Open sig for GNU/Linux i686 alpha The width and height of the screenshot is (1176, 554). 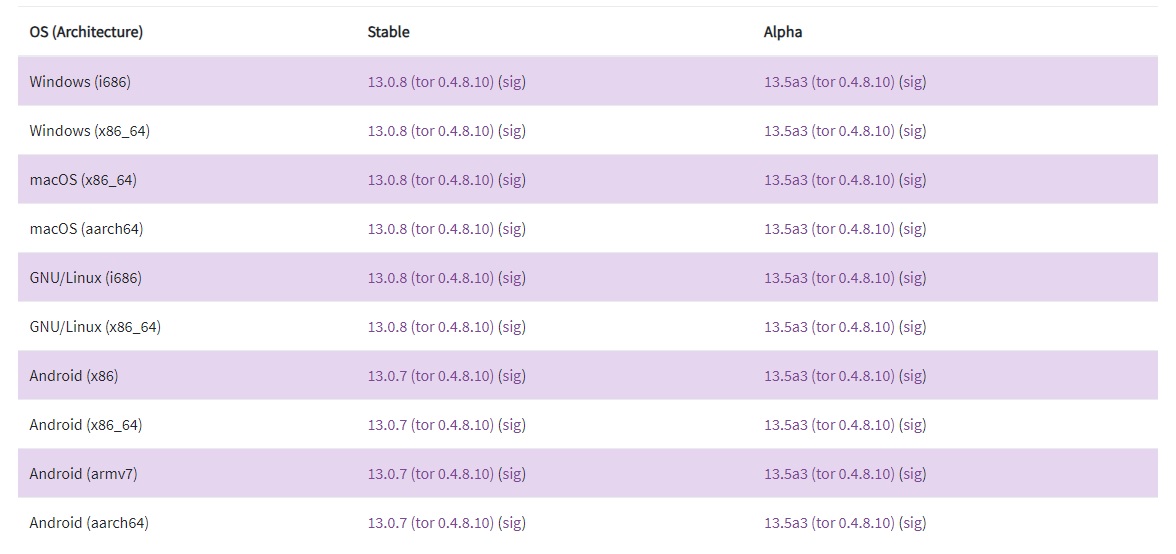coord(913,278)
